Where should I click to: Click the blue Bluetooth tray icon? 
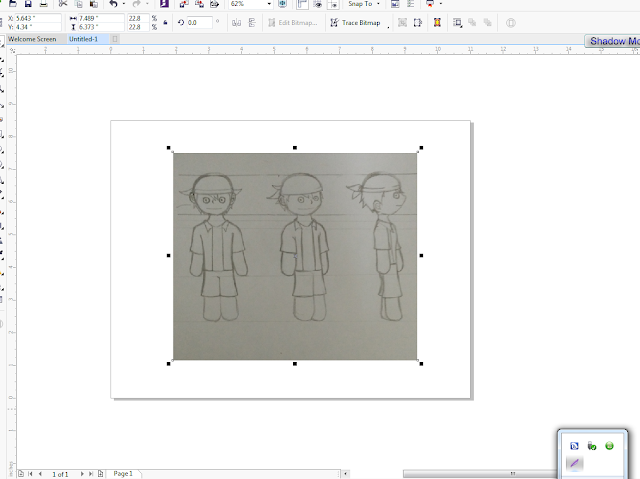(574, 446)
